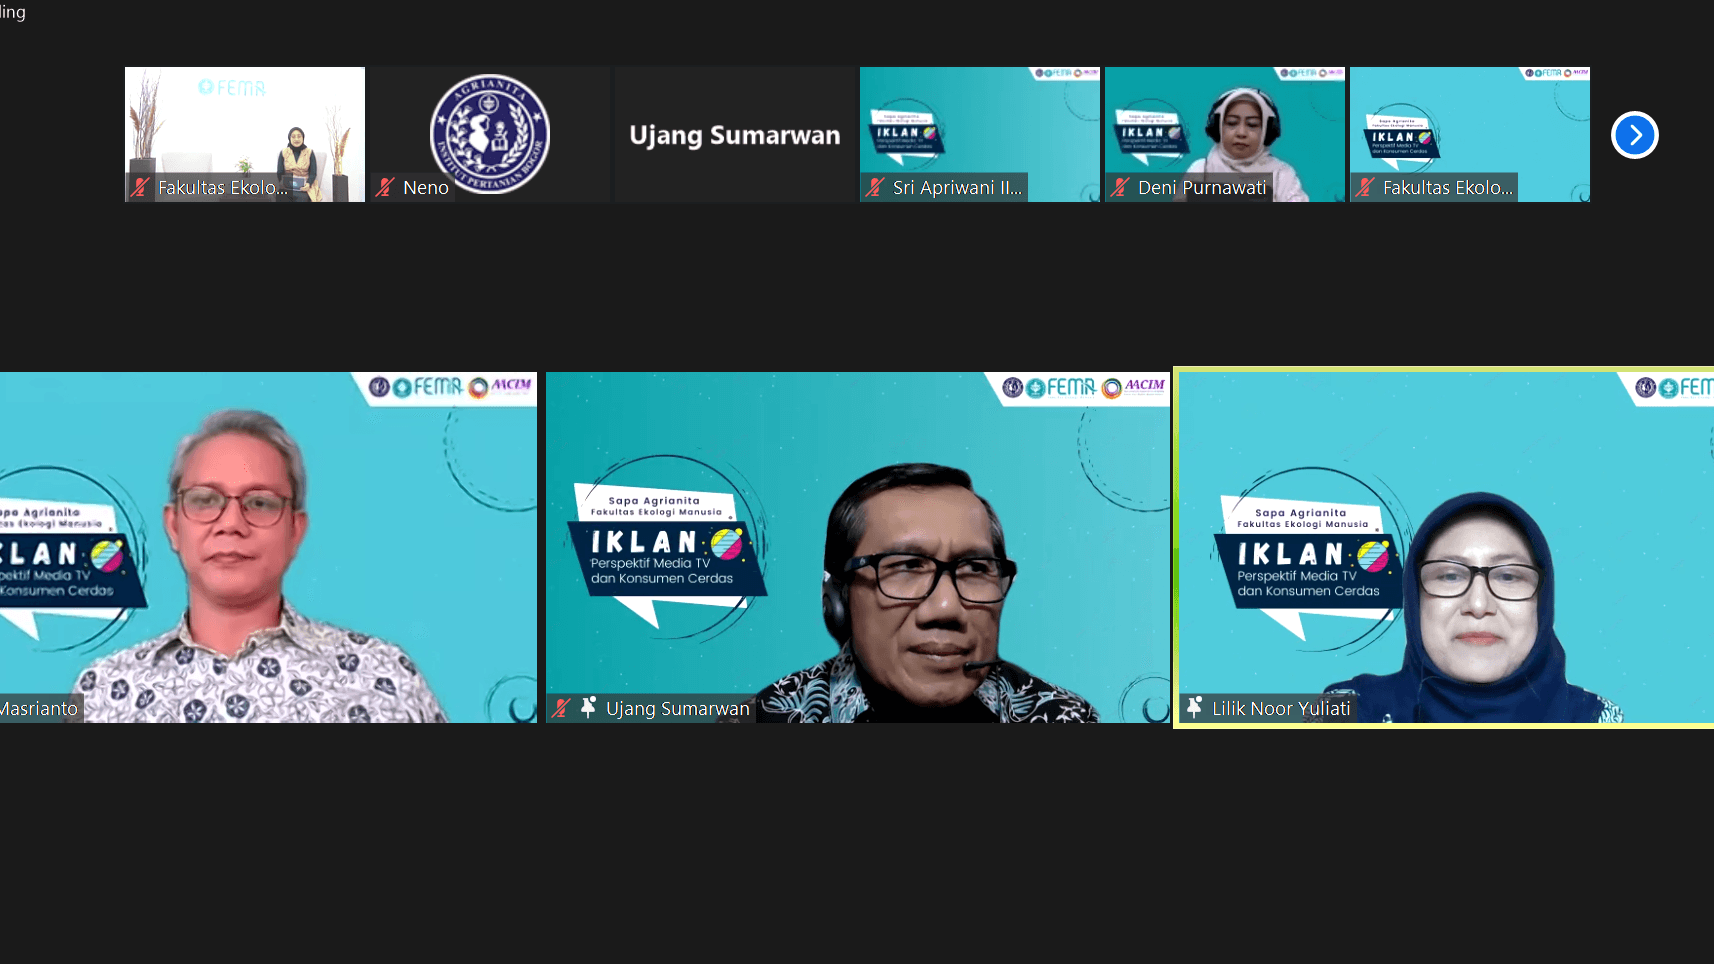The image size is (1714, 964).
Task: Unpin Lilik Noor Yuliati using her pin indicator
Action: coord(1195,708)
